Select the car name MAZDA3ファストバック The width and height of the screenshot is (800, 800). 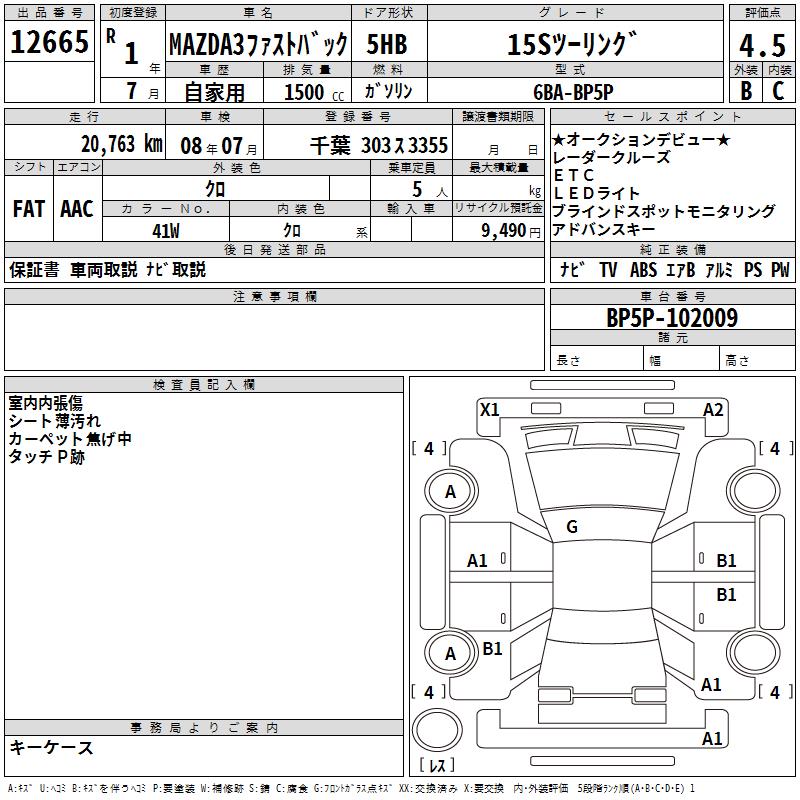259,44
